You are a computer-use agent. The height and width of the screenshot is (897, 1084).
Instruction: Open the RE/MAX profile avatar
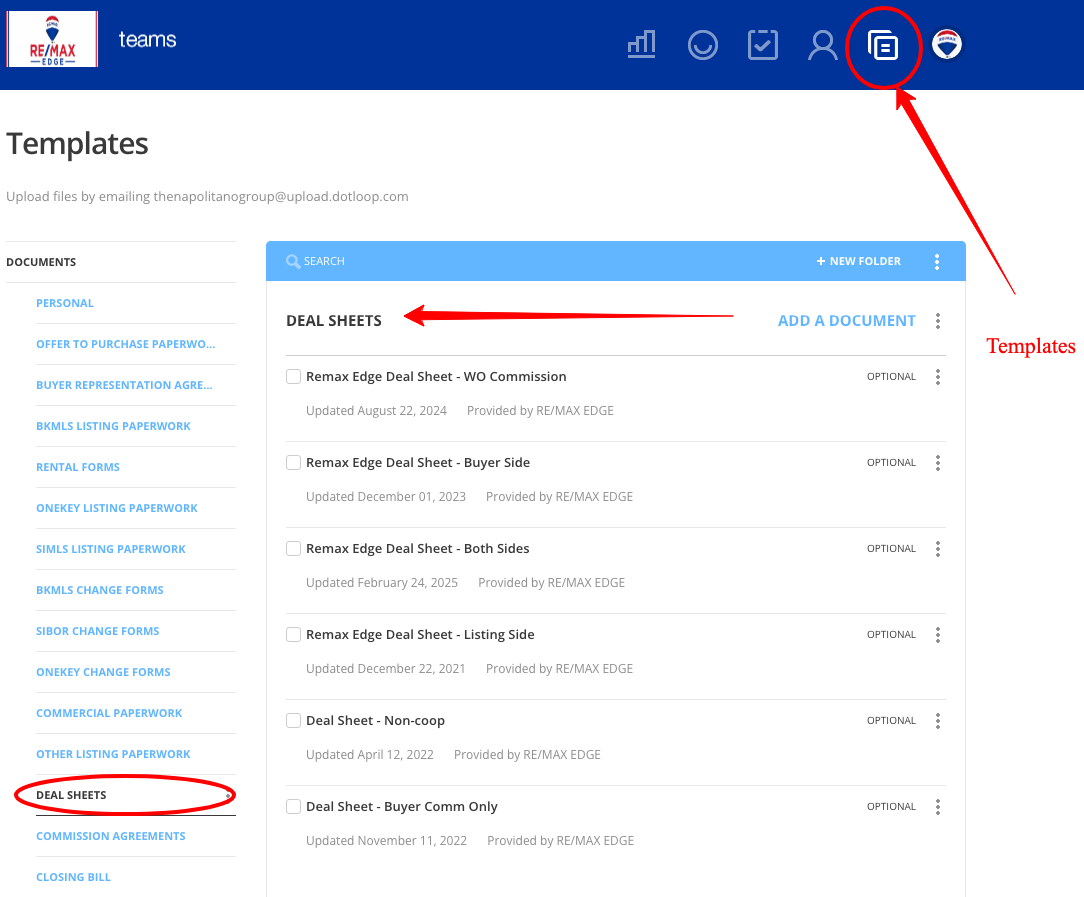[946, 44]
